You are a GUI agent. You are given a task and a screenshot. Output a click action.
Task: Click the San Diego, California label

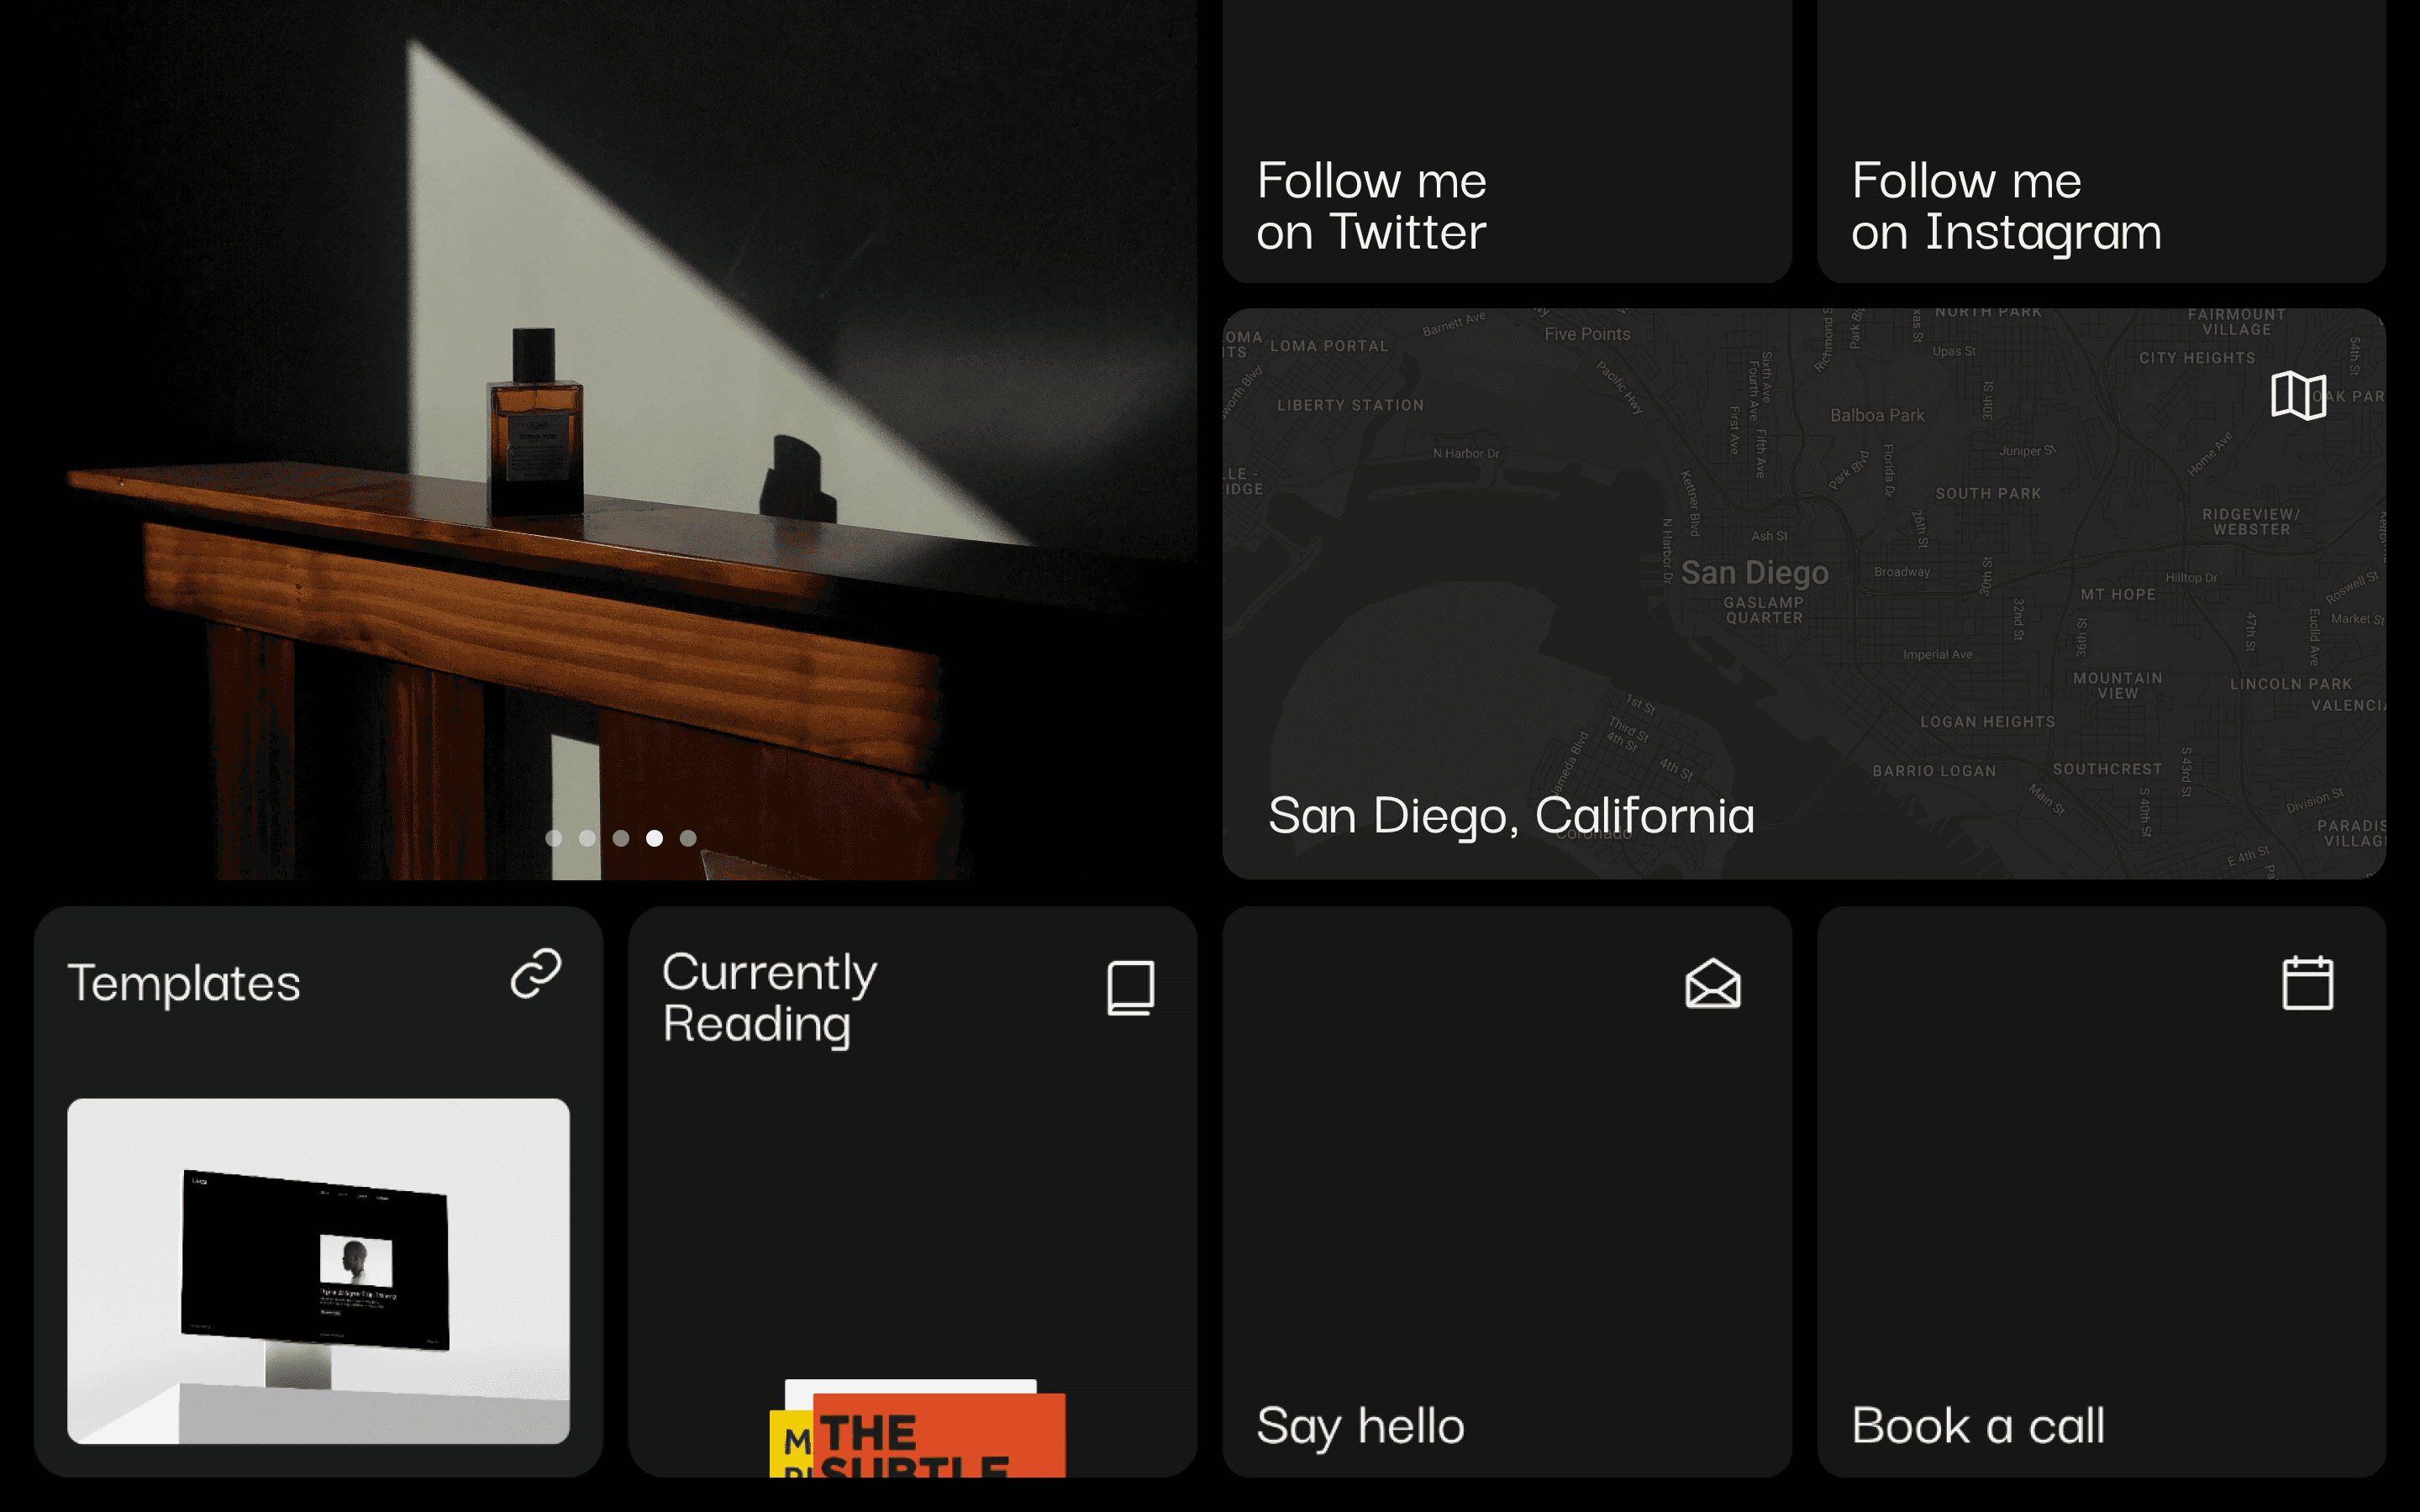tap(1511, 815)
